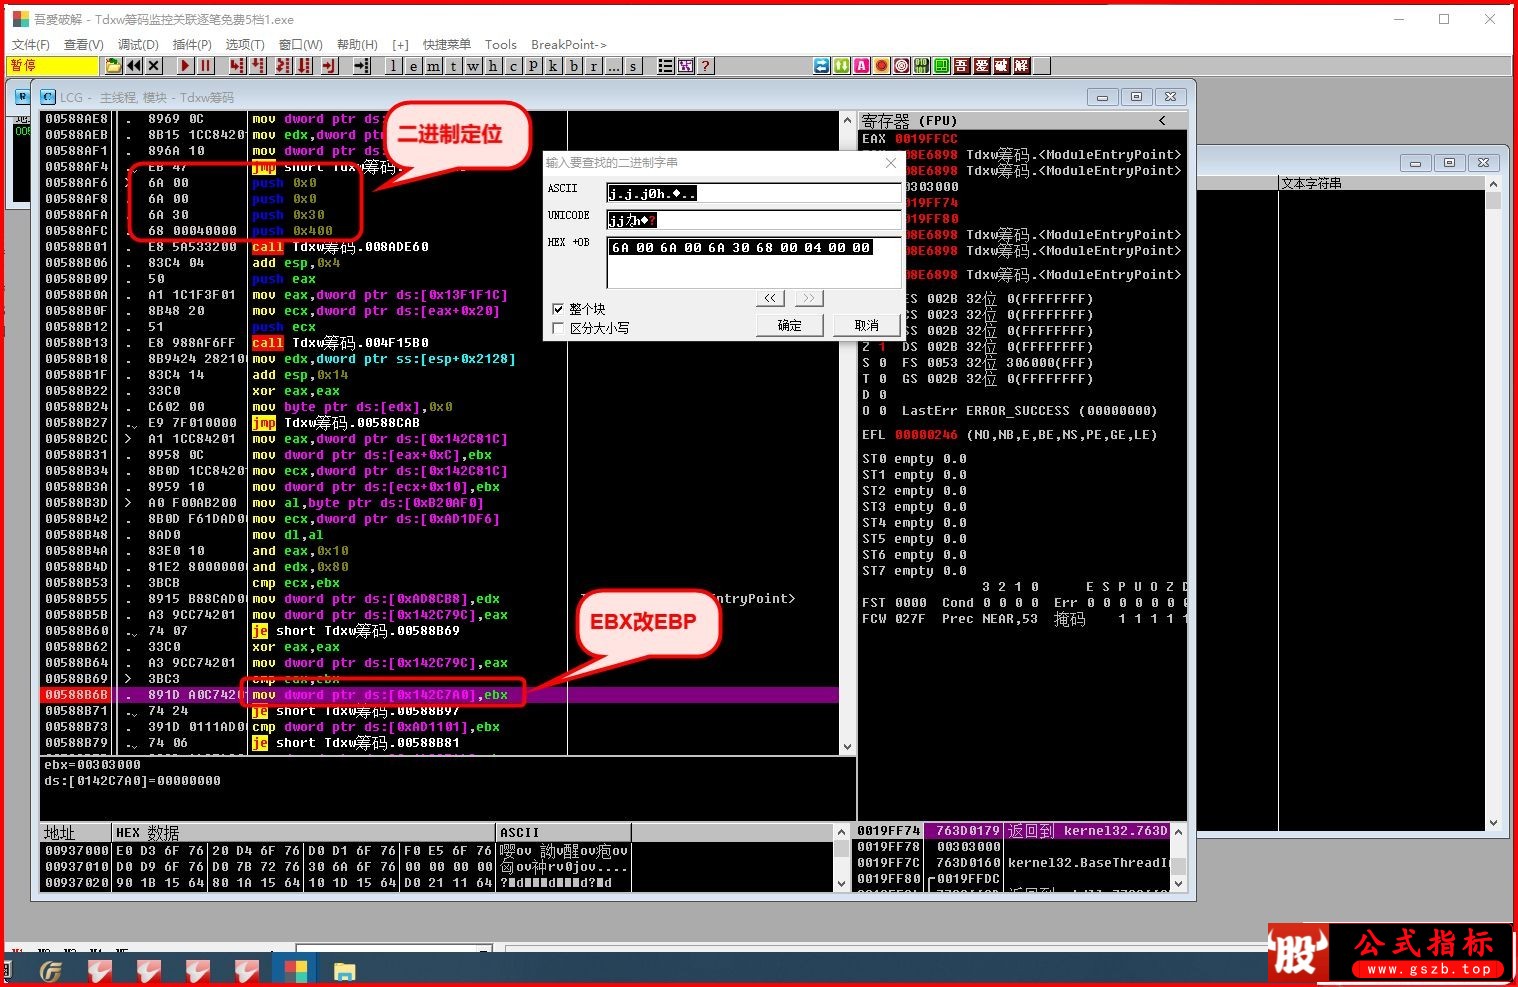Close debugged program with X toolbar icon
Screen dimensions: 1518x987
[x=154, y=66]
